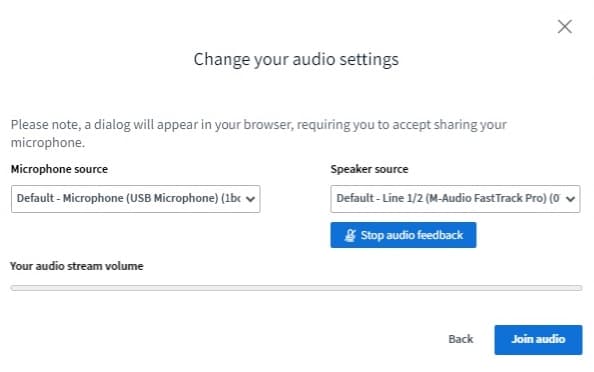Join audio with current settings
The width and height of the screenshot is (594, 372).
click(x=538, y=340)
